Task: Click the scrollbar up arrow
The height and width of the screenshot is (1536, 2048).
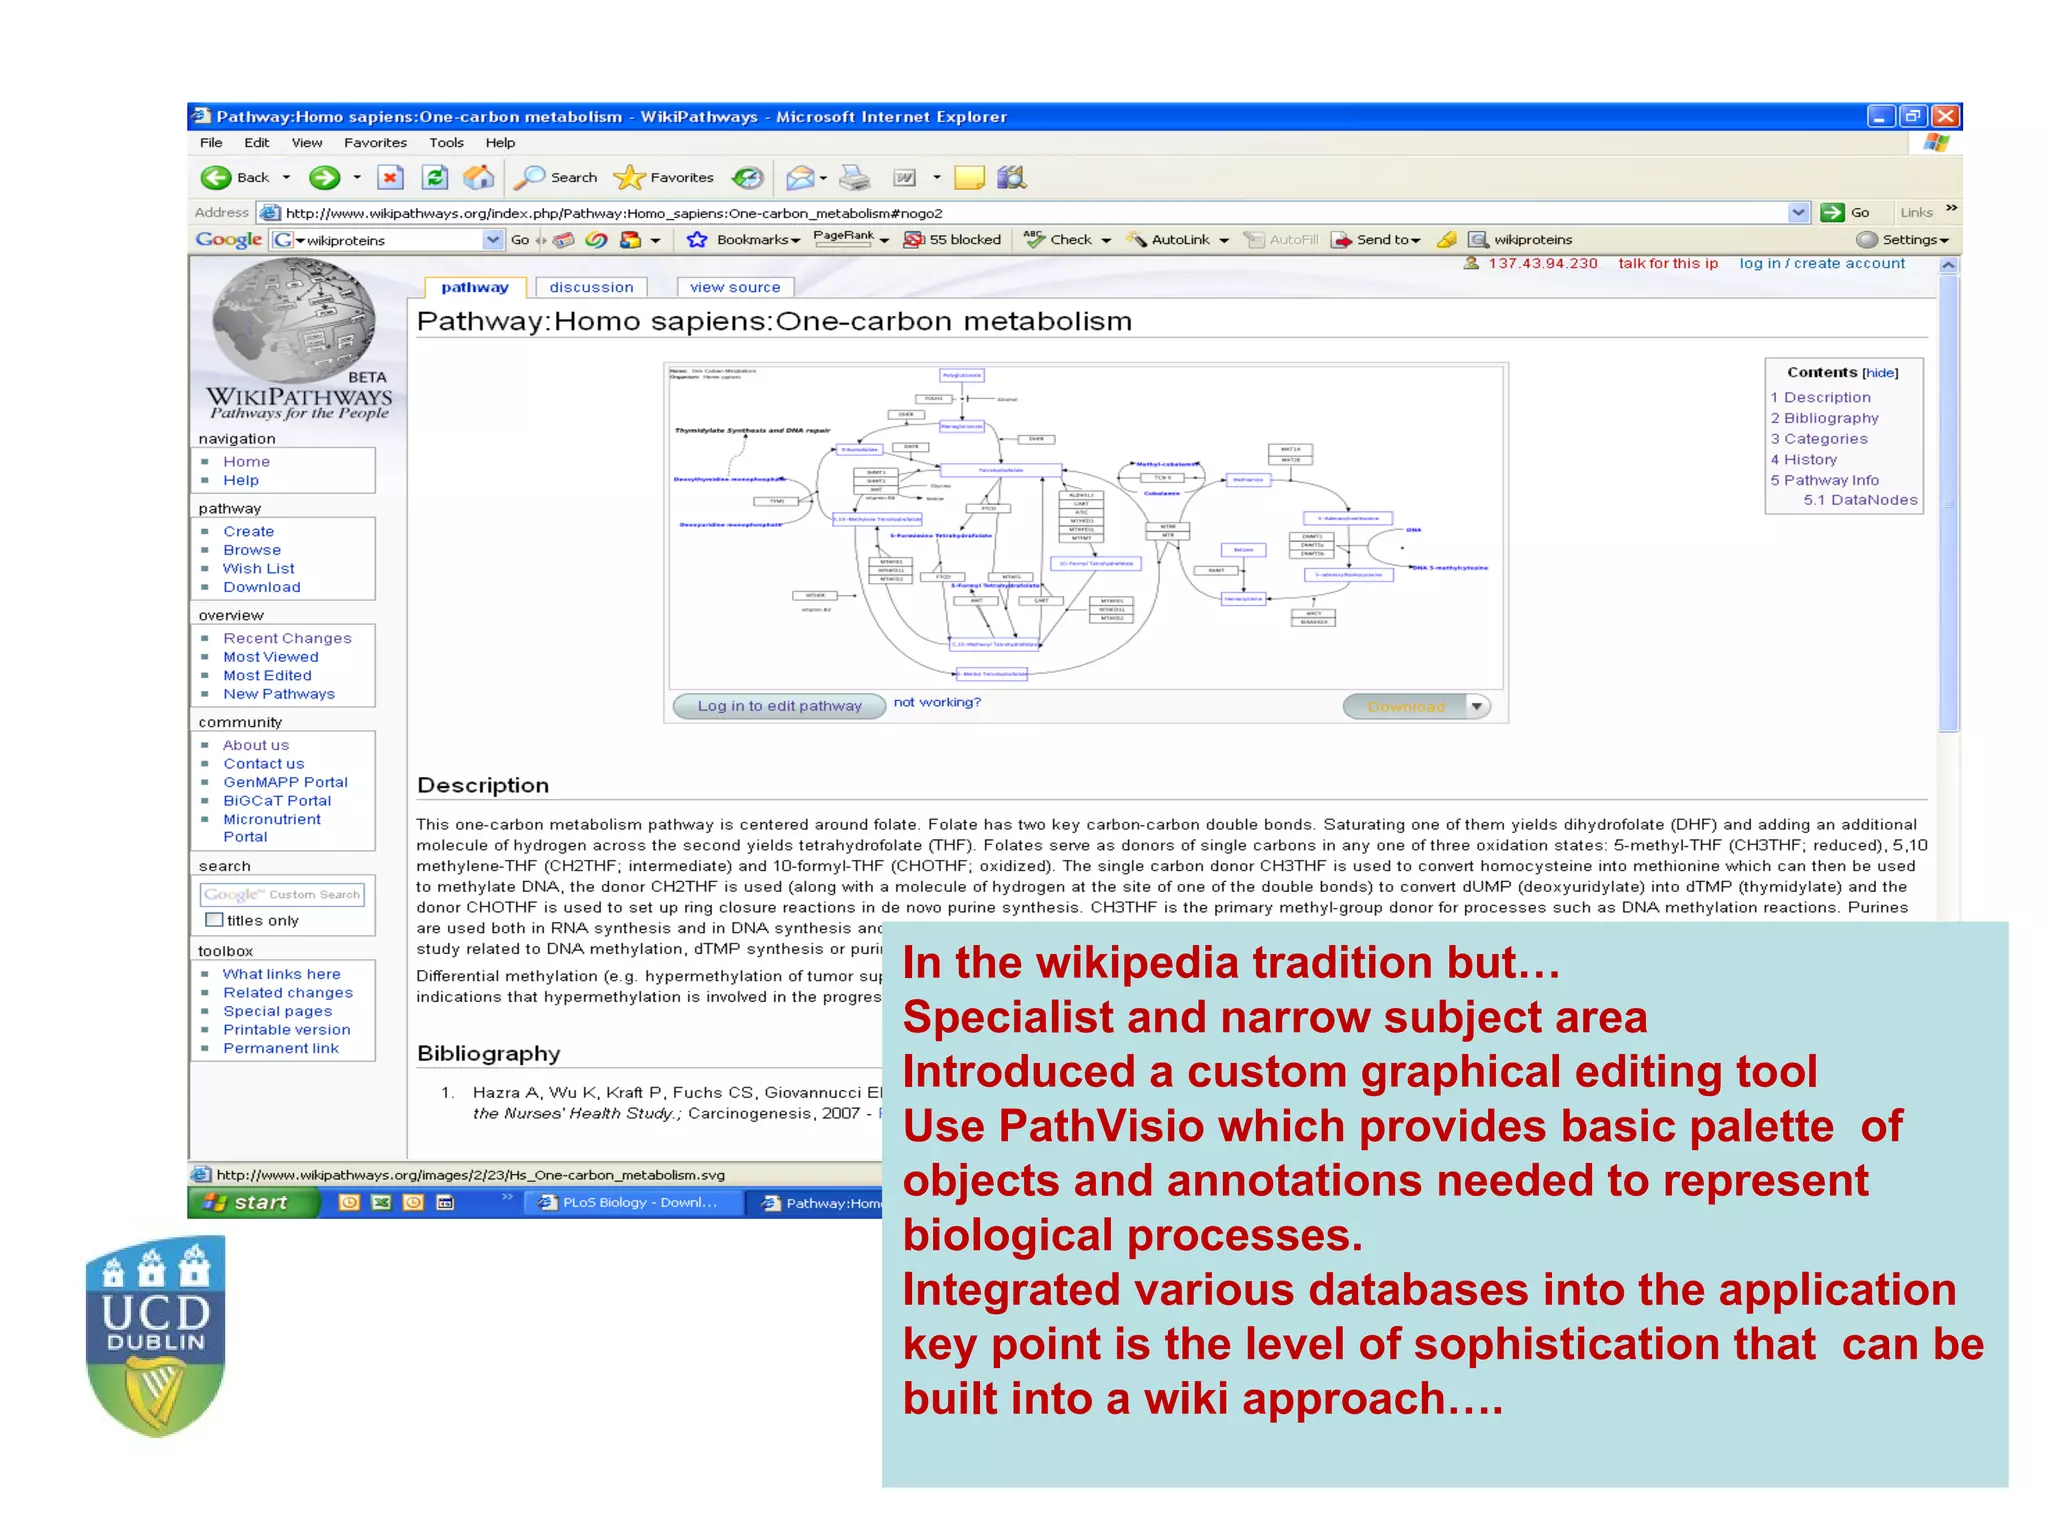Action: pyautogui.click(x=1948, y=266)
